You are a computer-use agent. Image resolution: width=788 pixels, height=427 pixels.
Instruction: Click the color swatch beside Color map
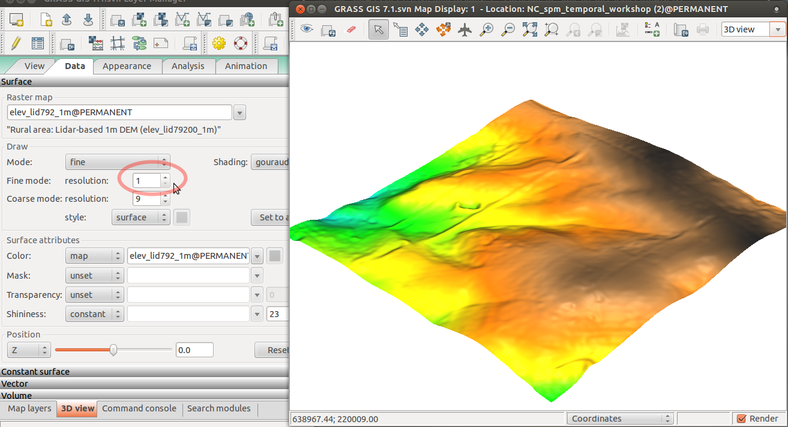click(274, 256)
